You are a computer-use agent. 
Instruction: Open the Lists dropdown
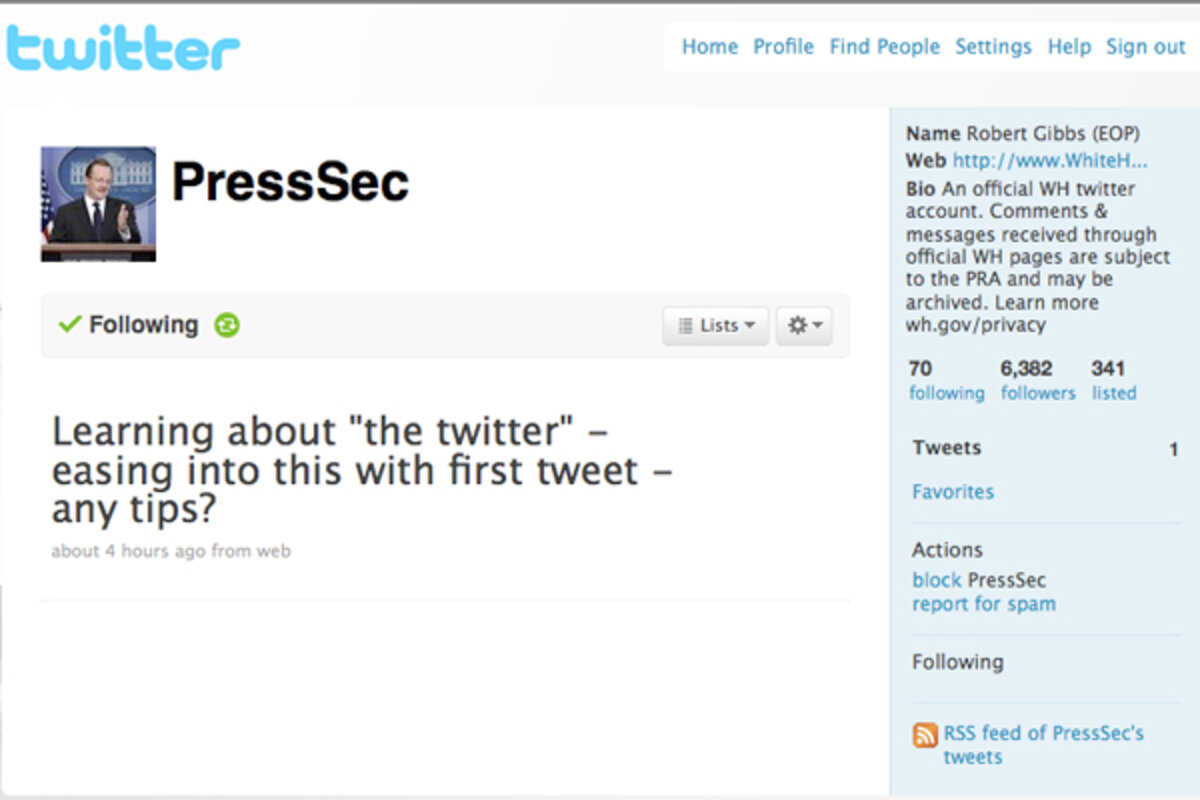tap(715, 326)
